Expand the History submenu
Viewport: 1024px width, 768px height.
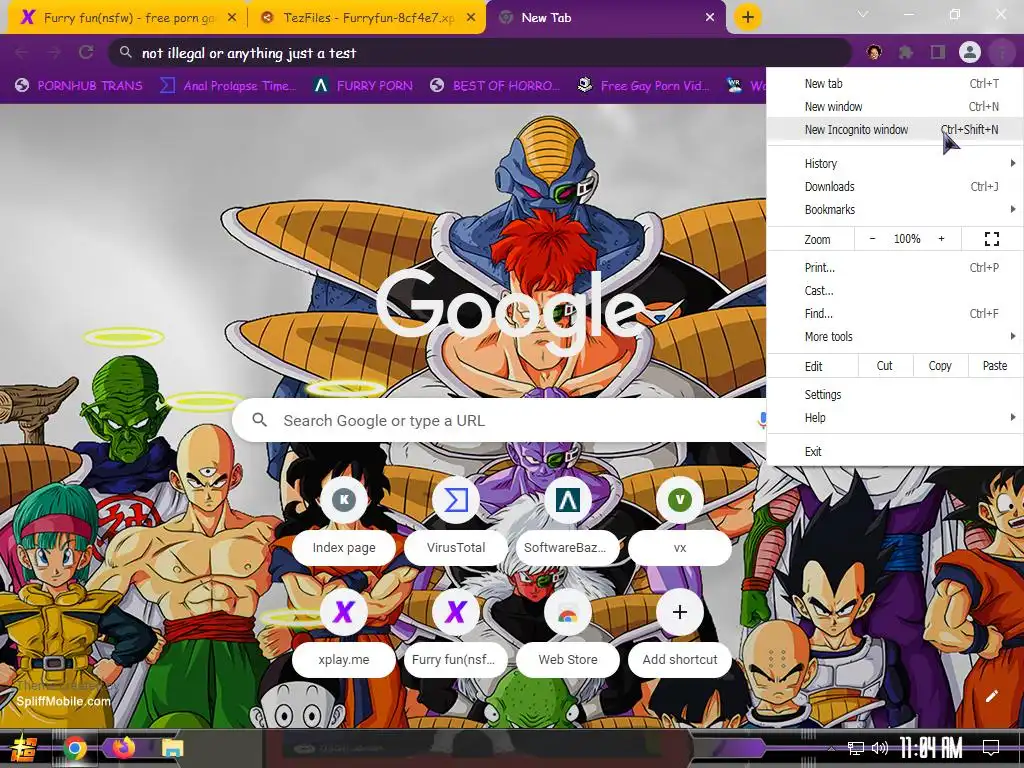click(895, 163)
